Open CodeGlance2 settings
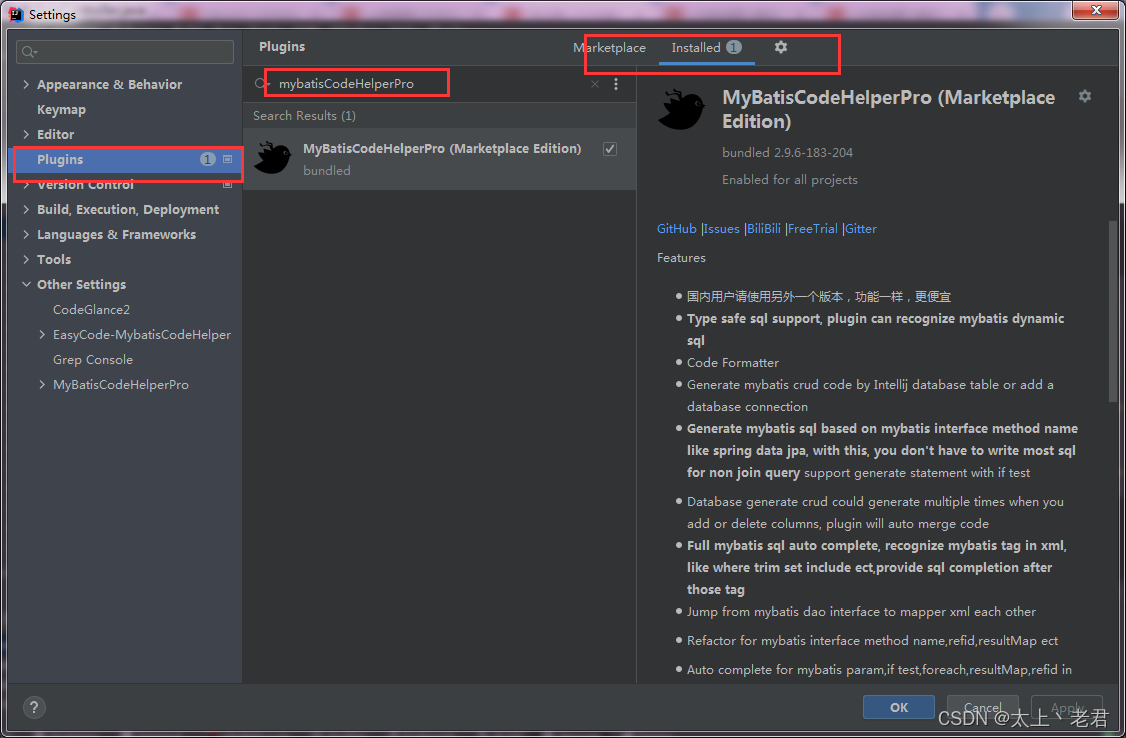The image size is (1126, 738). pos(91,309)
